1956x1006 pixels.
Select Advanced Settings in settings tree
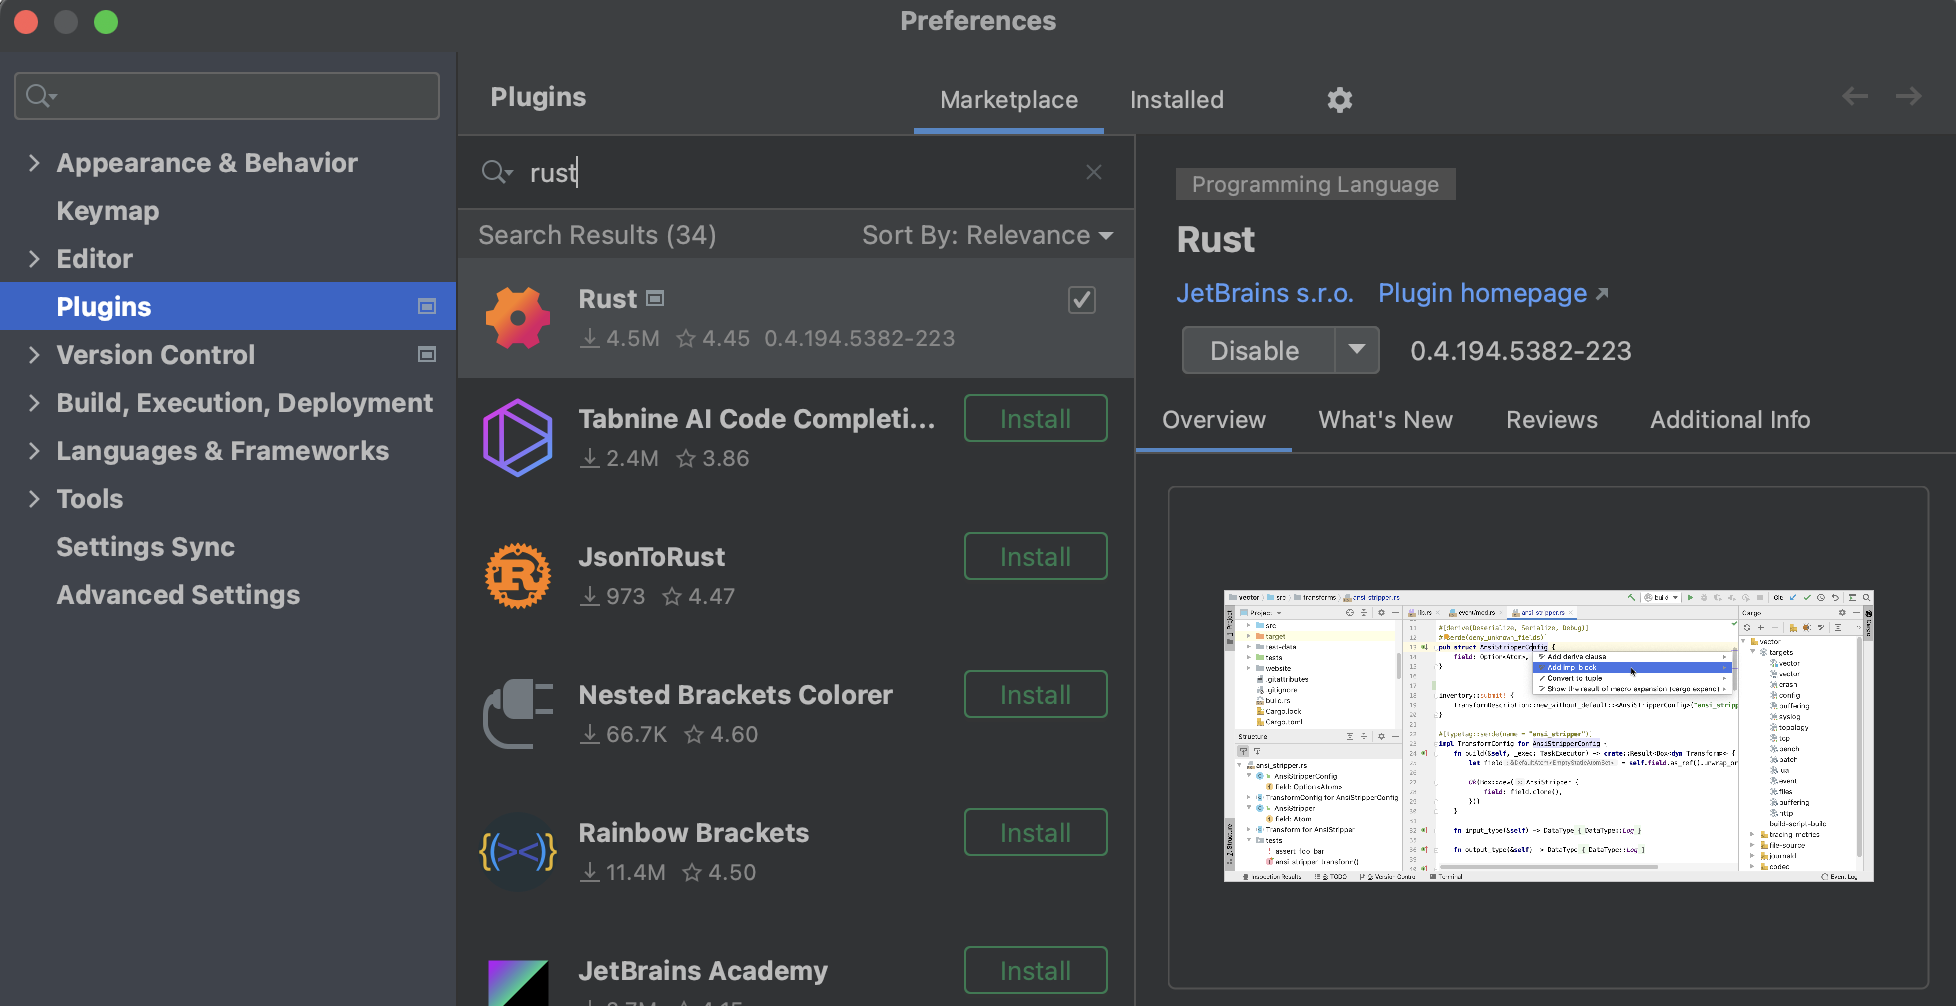click(x=178, y=594)
